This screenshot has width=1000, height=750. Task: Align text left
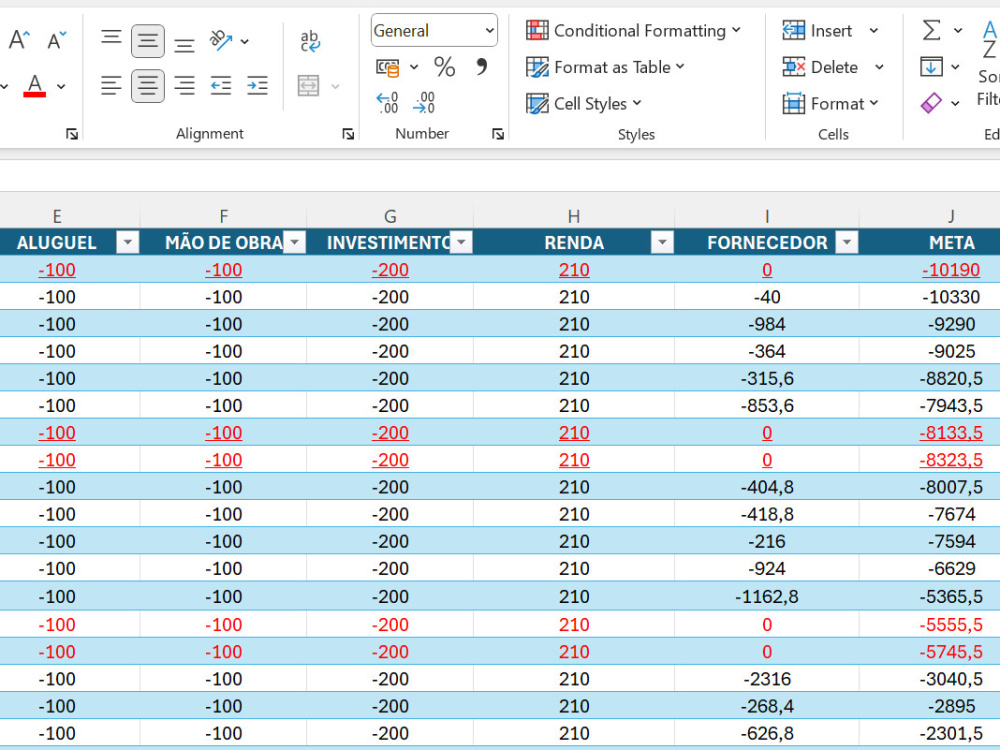[111, 85]
